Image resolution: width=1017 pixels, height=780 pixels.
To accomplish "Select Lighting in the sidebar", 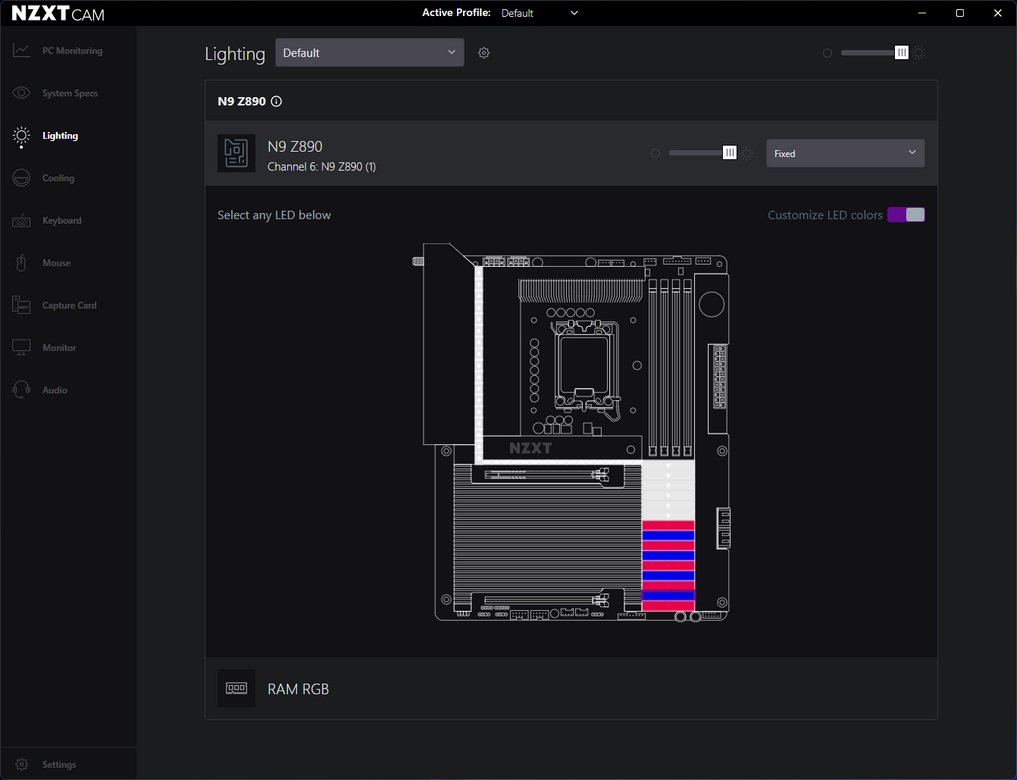I will [60, 136].
